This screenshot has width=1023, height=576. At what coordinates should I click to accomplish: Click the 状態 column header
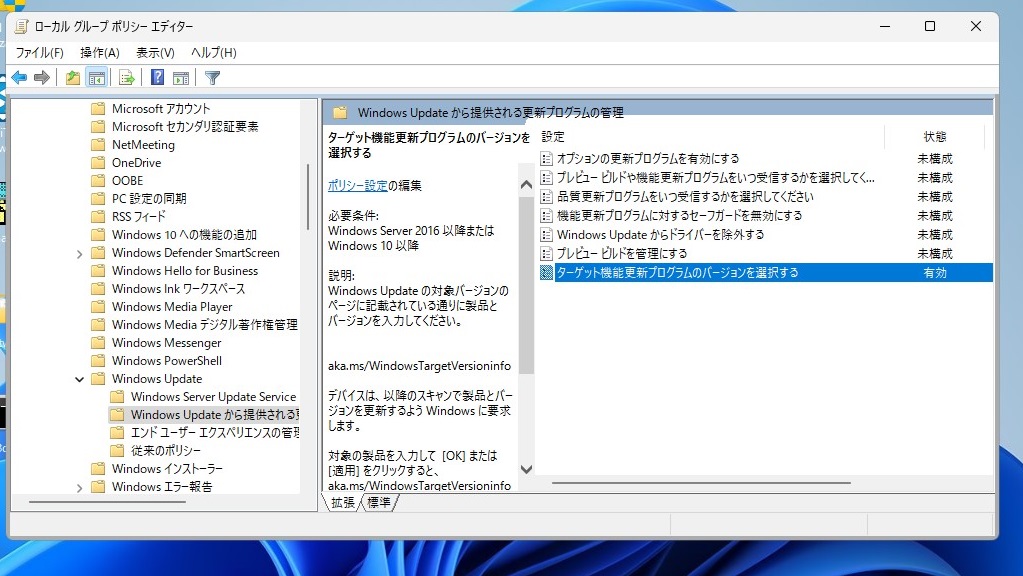point(934,136)
